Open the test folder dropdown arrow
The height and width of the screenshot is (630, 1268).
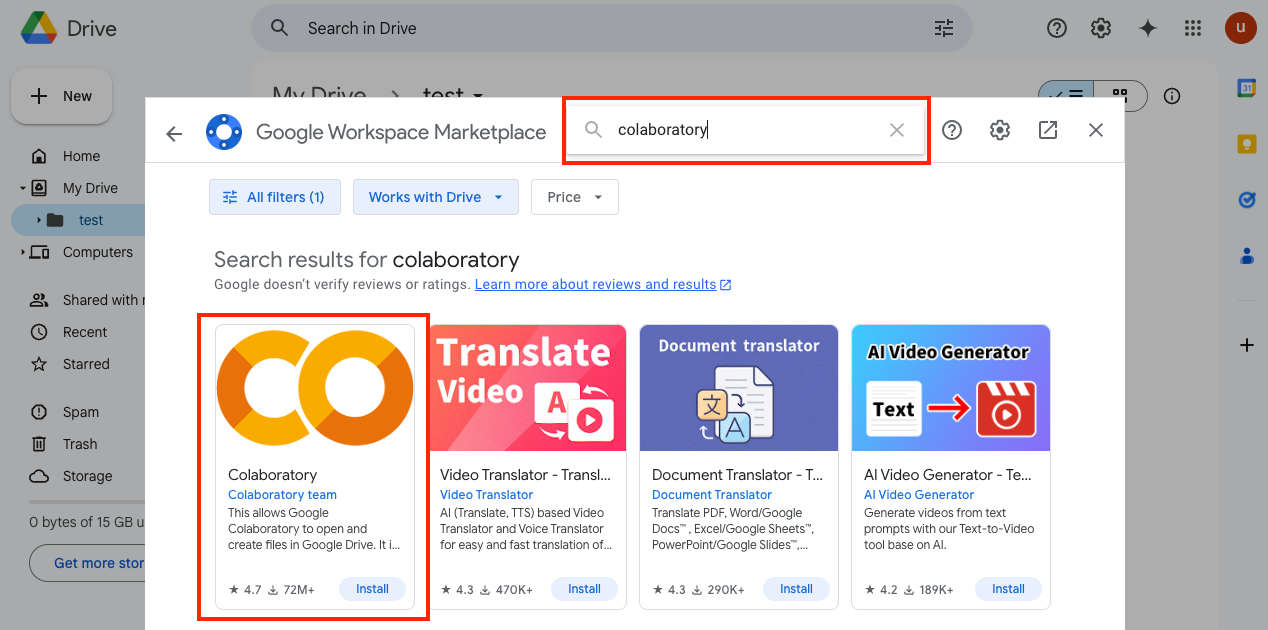(x=478, y=96)
